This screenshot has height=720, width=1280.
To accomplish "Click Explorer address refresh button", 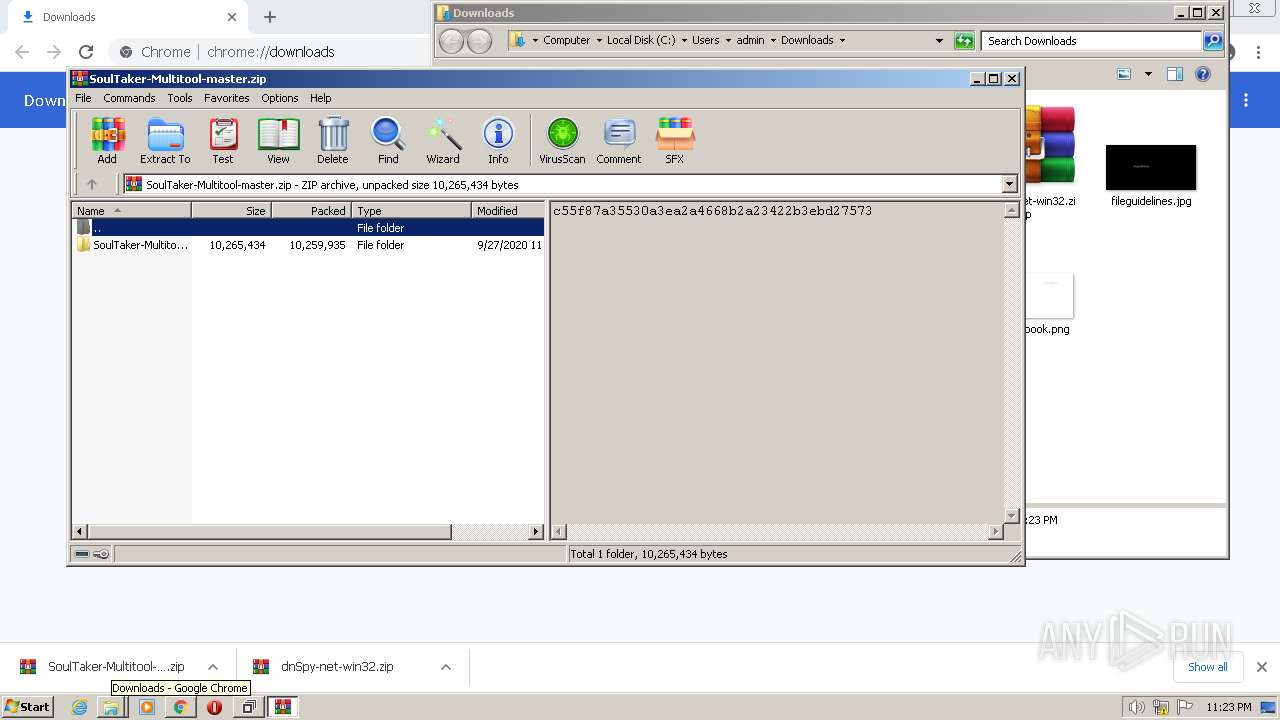I will [x=964, y=41].
